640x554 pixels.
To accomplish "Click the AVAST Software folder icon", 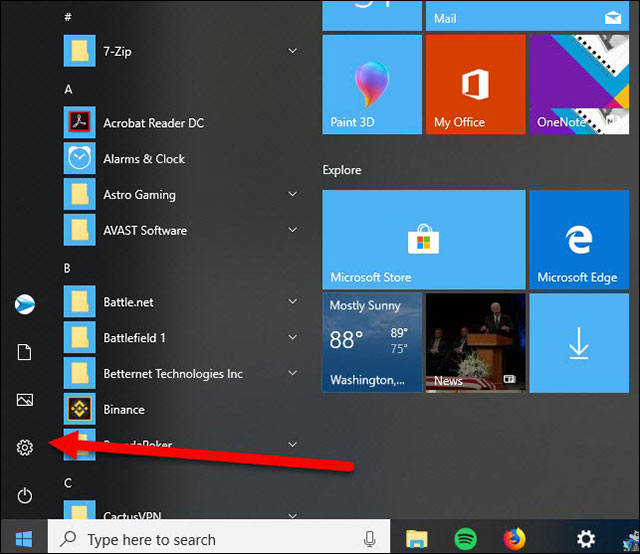I will pyautogui.click(x=80, y=230).
